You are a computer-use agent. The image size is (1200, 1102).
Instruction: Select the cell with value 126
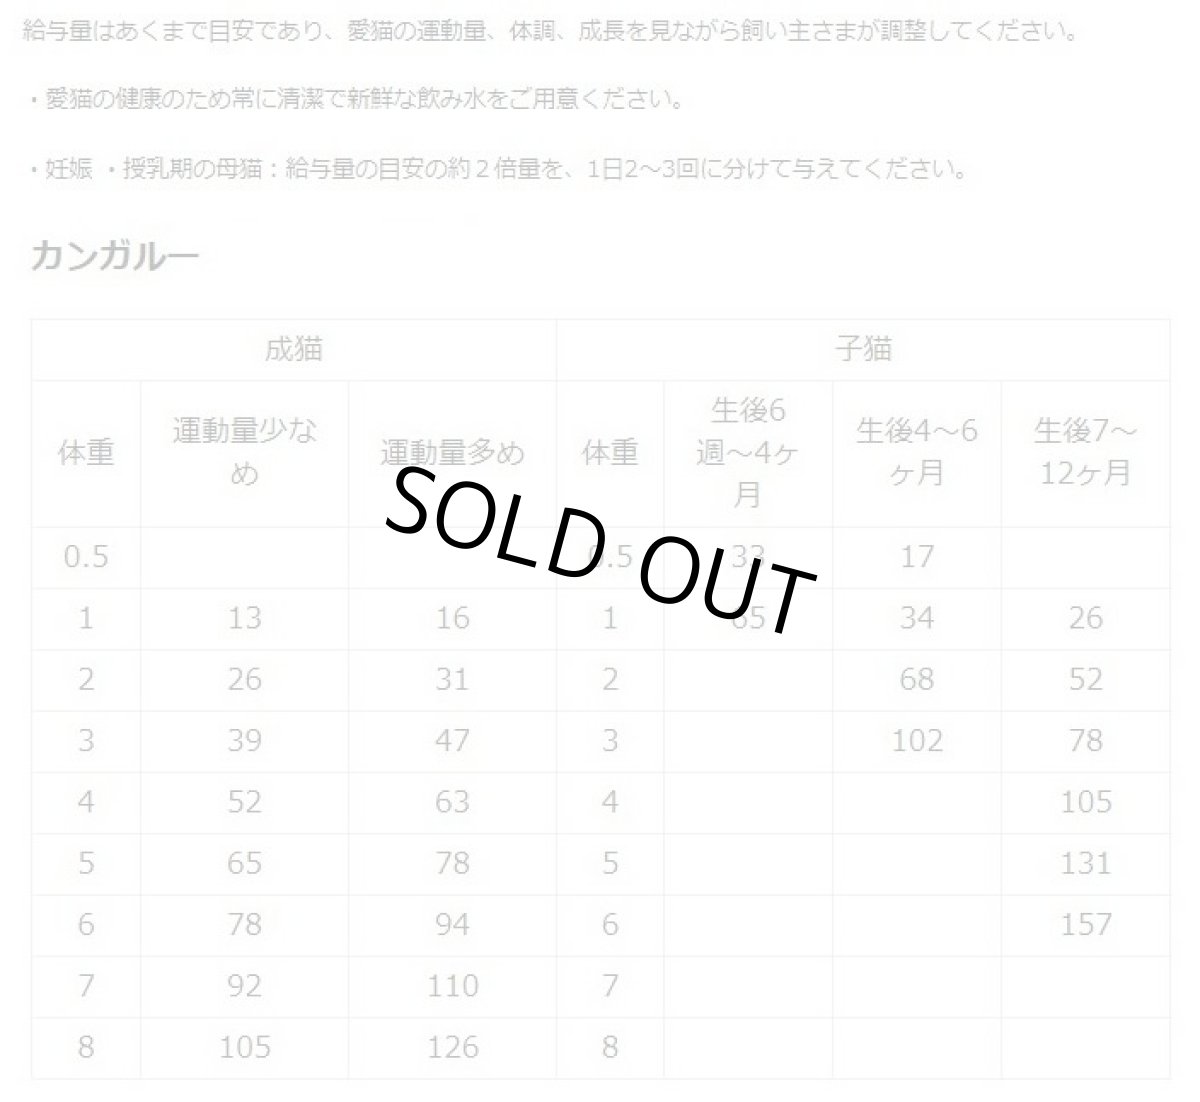tap(452, 1047)
